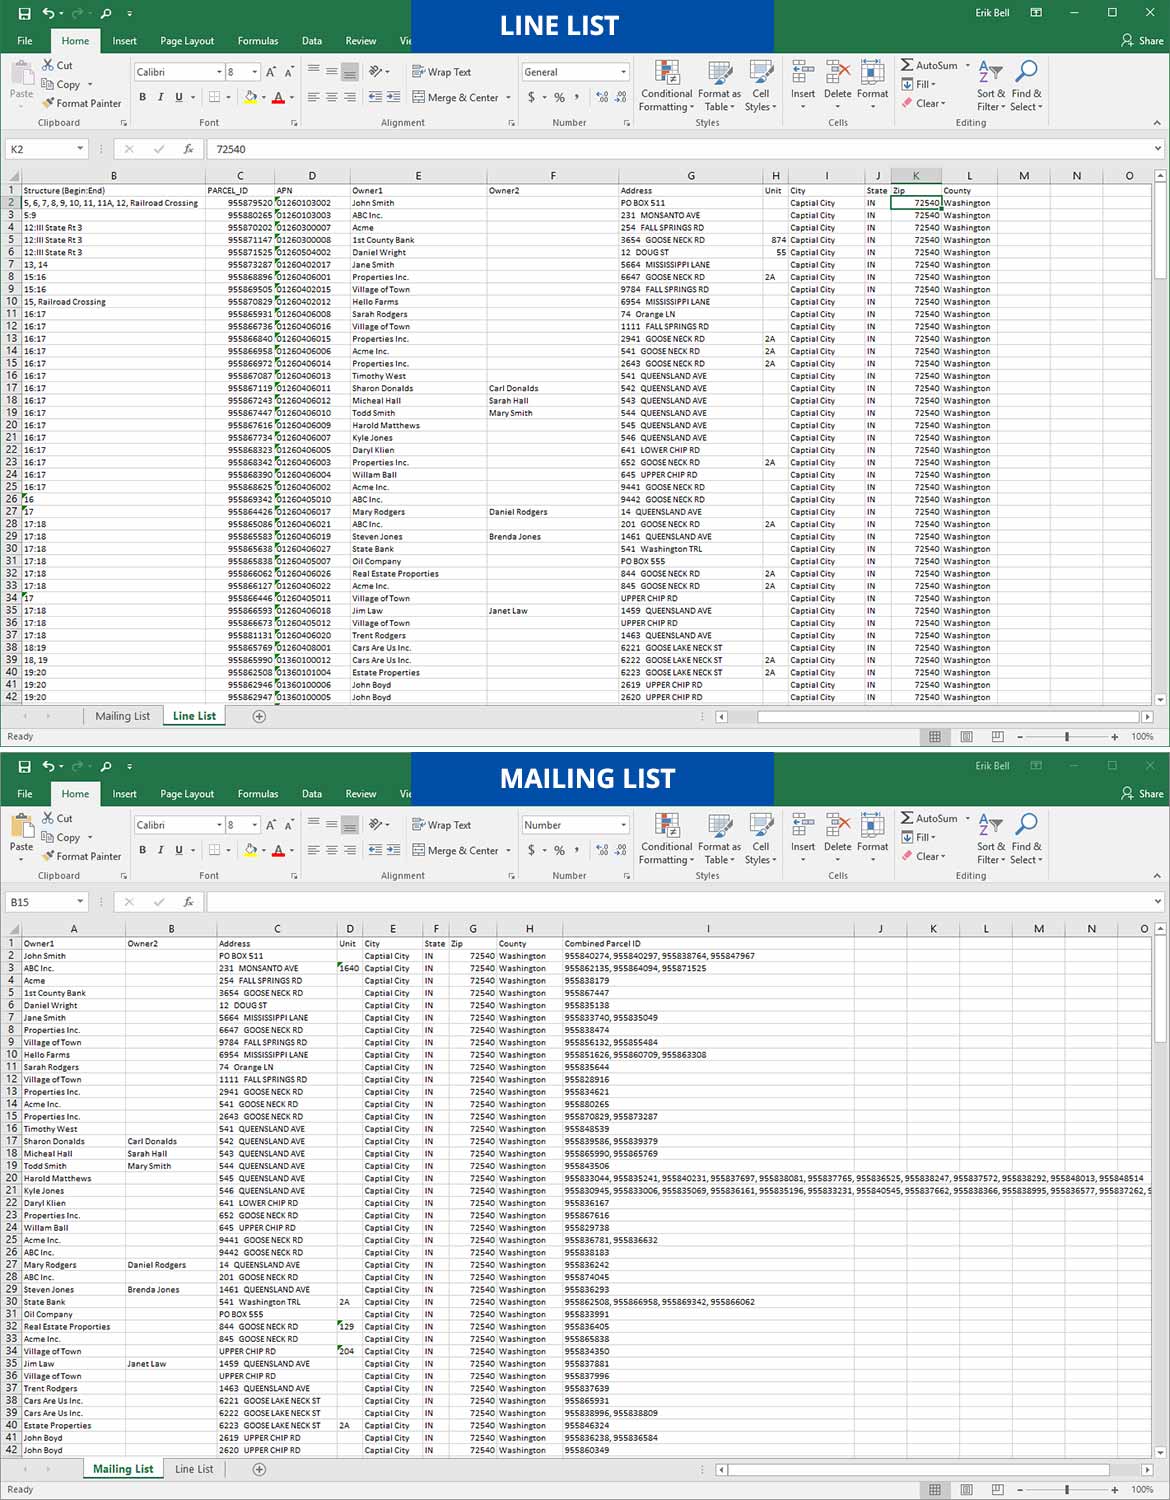Switch to the Insert tab in the Line List window
This screenshot has width=1170, height=1500.
pyautogui.click(x=125, y=41)
